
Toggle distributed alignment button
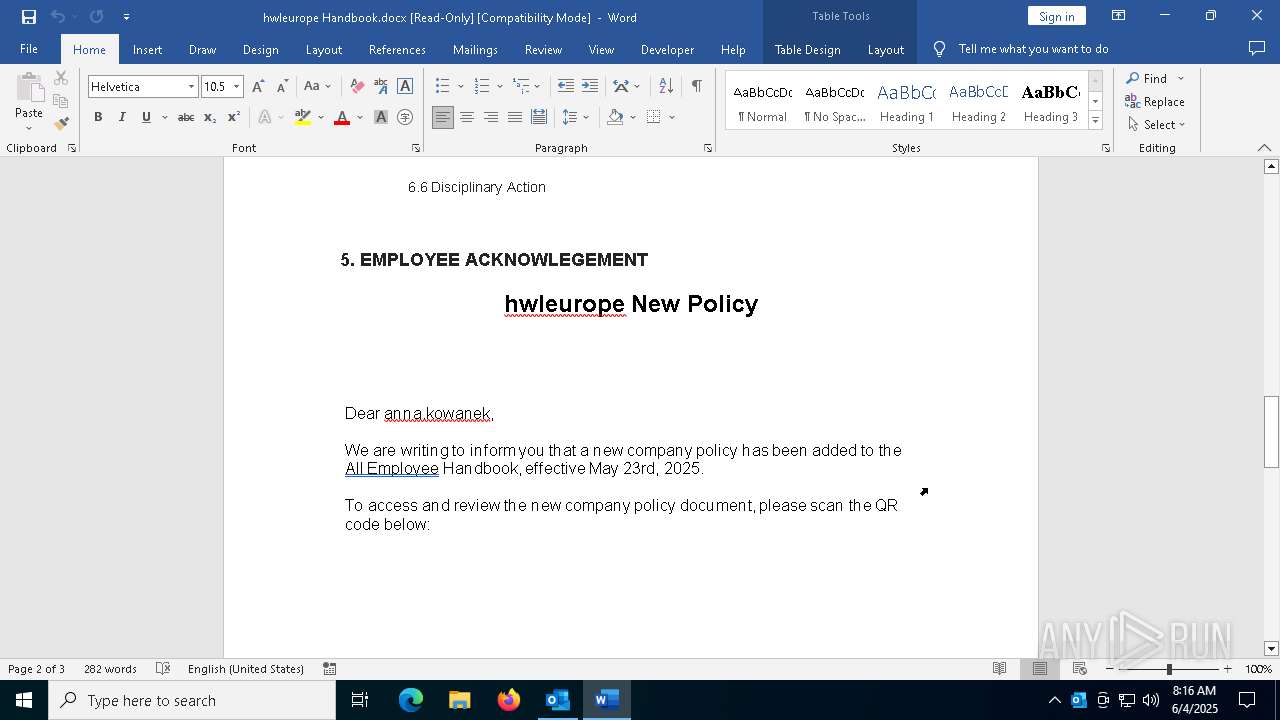click(x=539, y=117)
